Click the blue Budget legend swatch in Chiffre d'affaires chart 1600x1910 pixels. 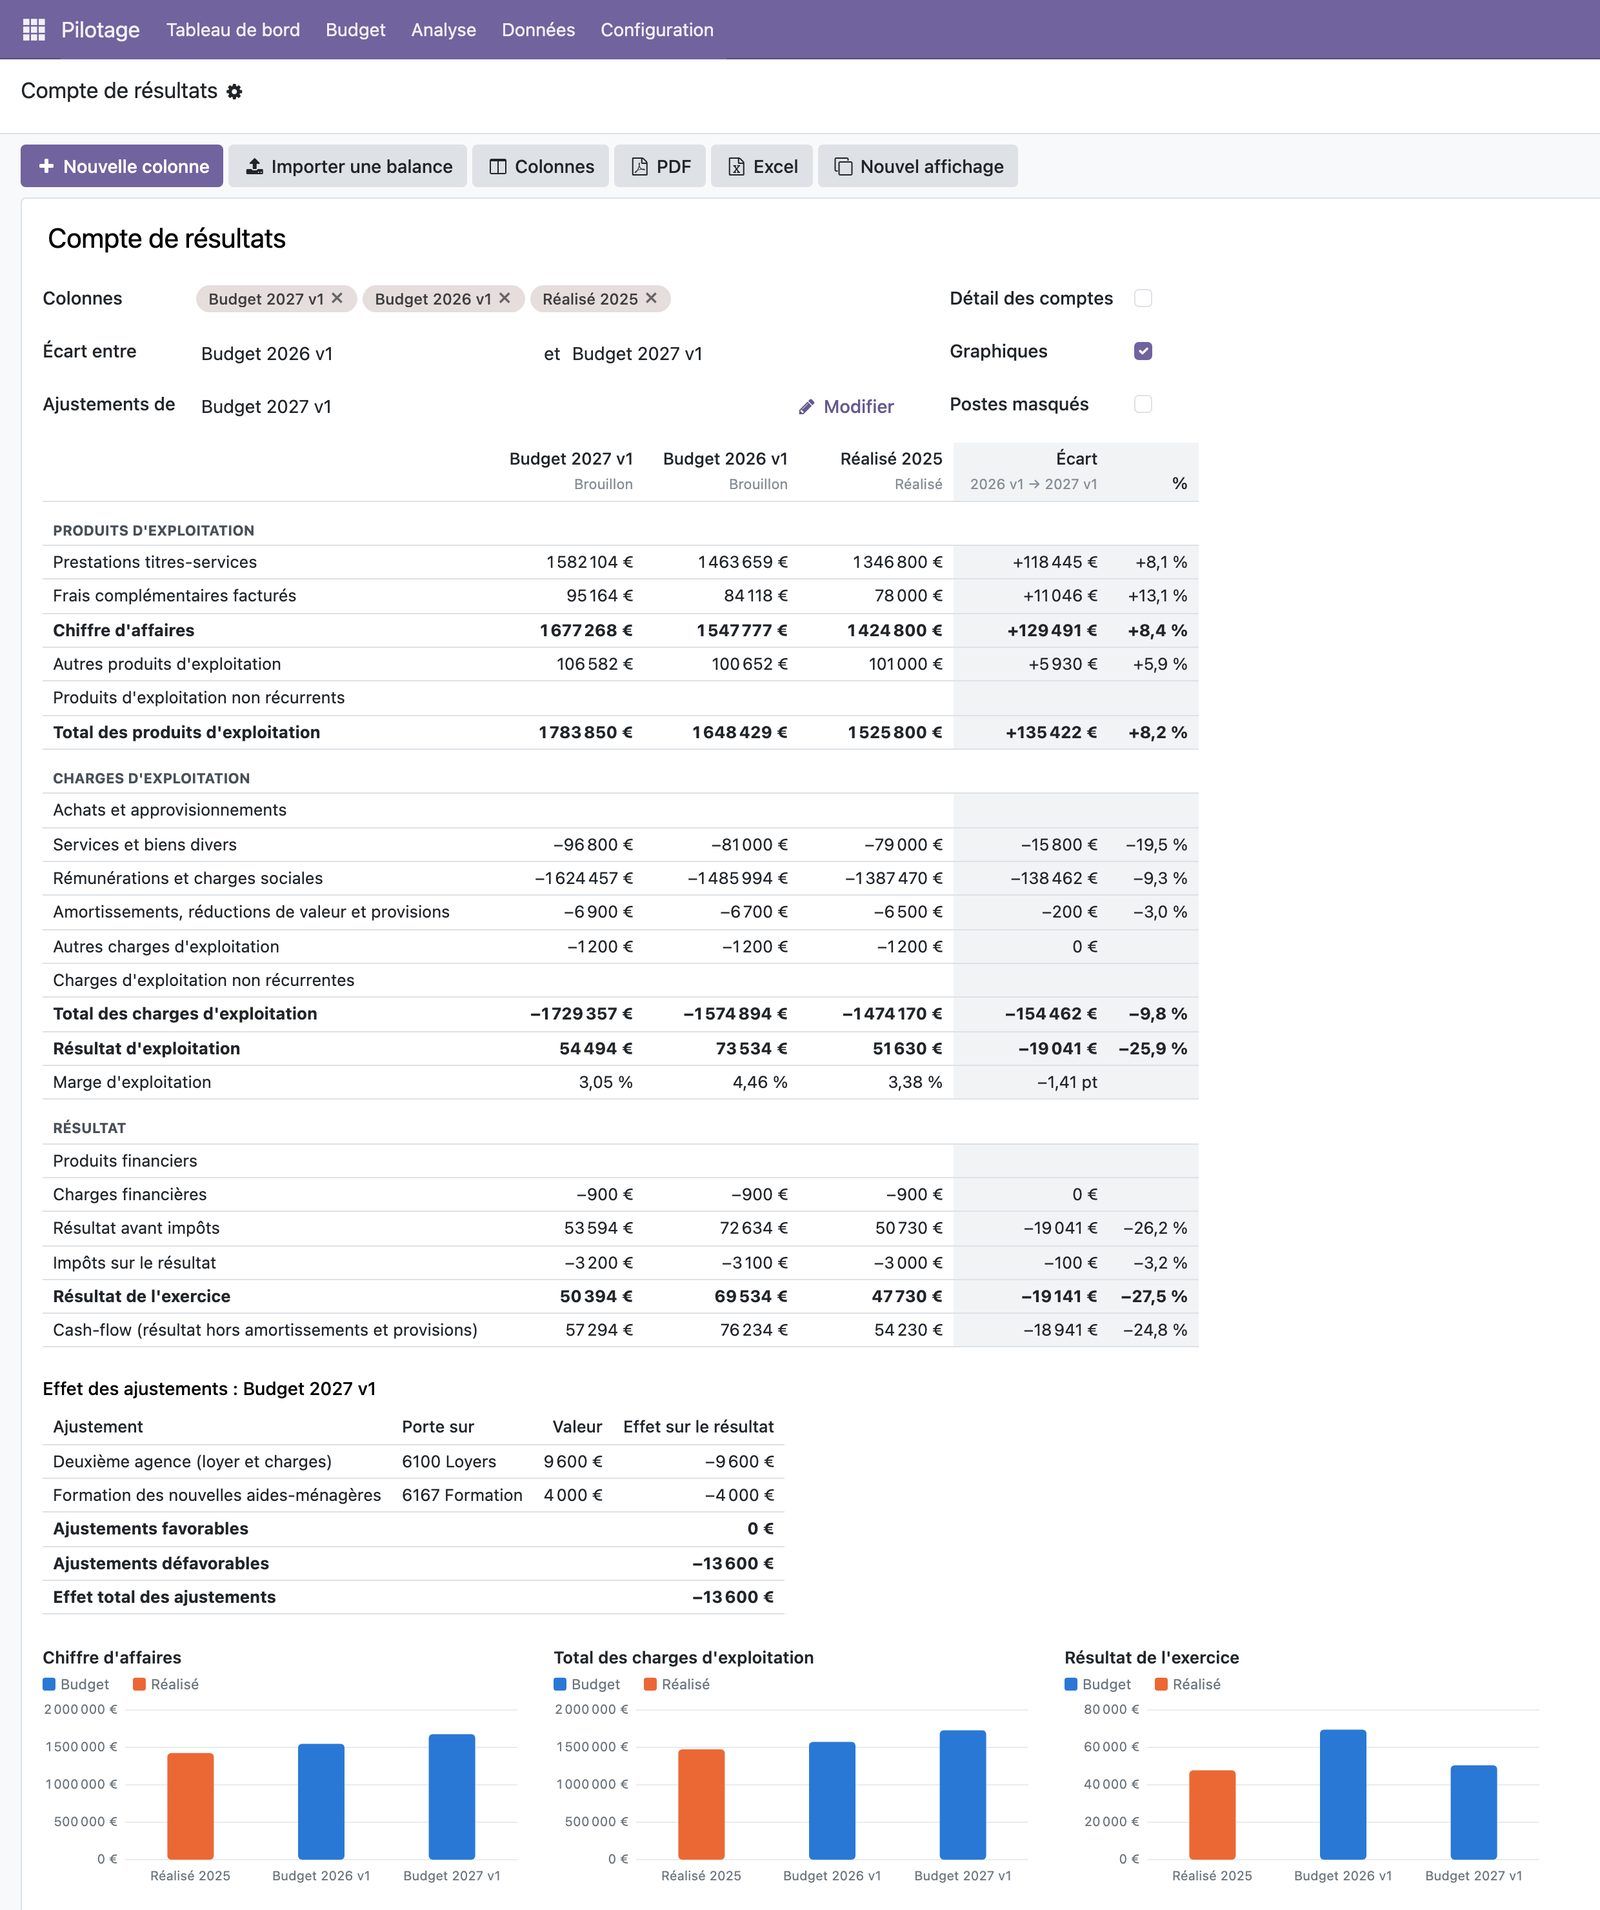coord(49,1684)
